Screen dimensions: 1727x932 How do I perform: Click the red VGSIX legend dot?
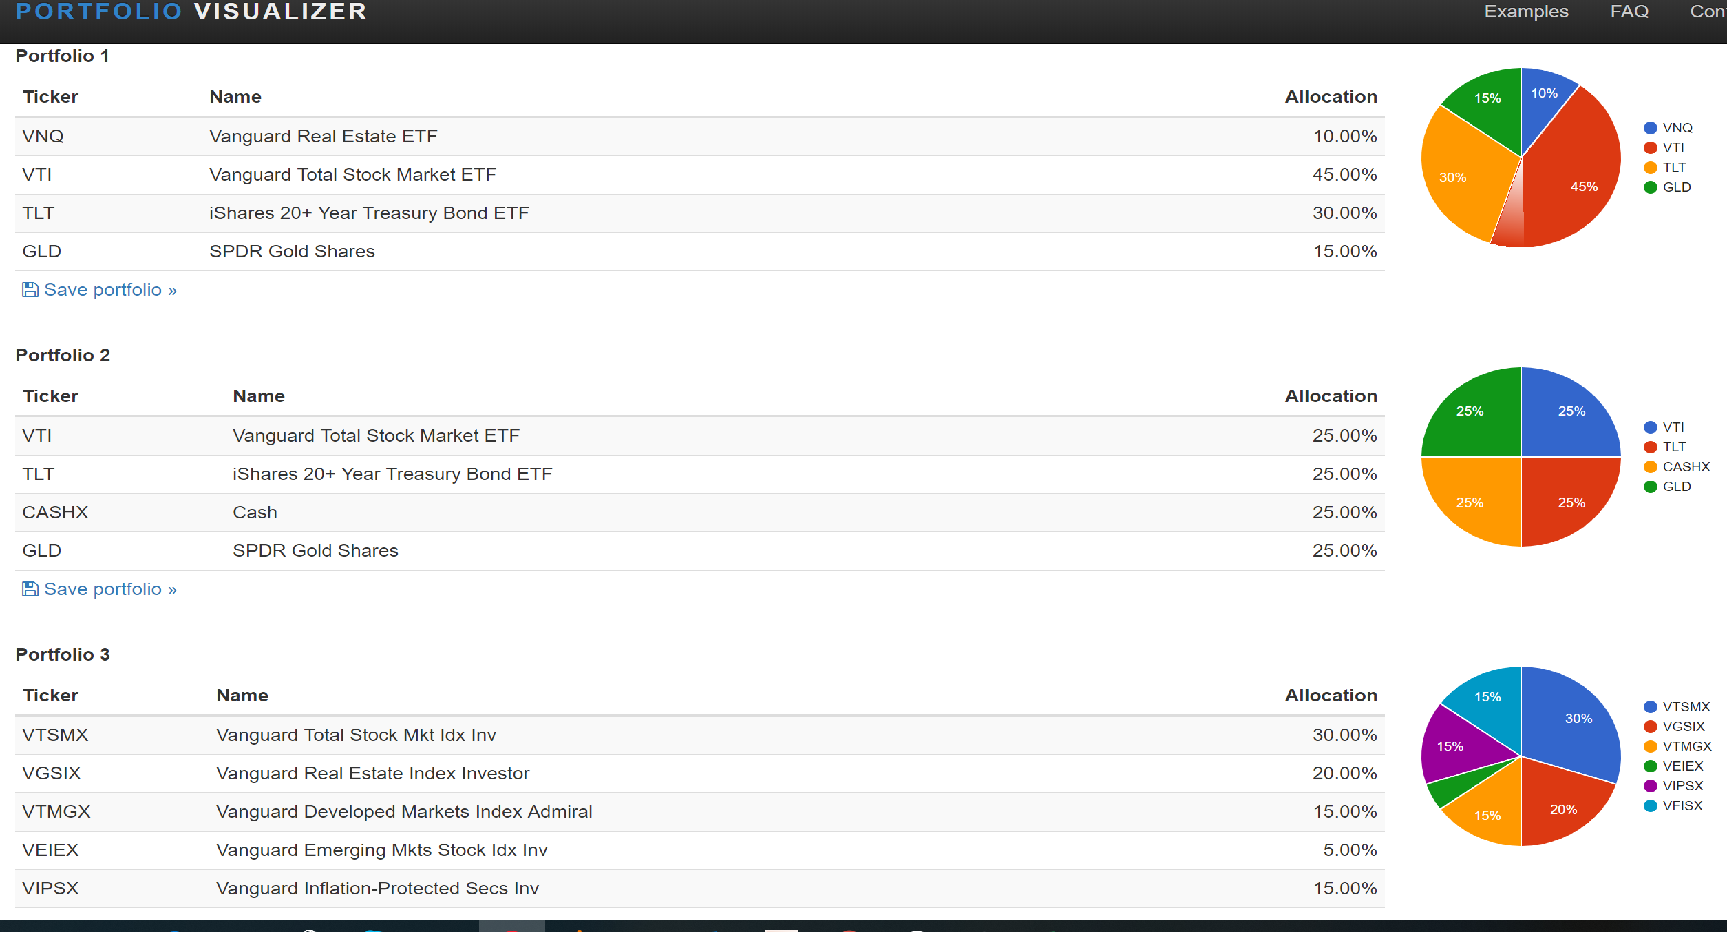1650,727
